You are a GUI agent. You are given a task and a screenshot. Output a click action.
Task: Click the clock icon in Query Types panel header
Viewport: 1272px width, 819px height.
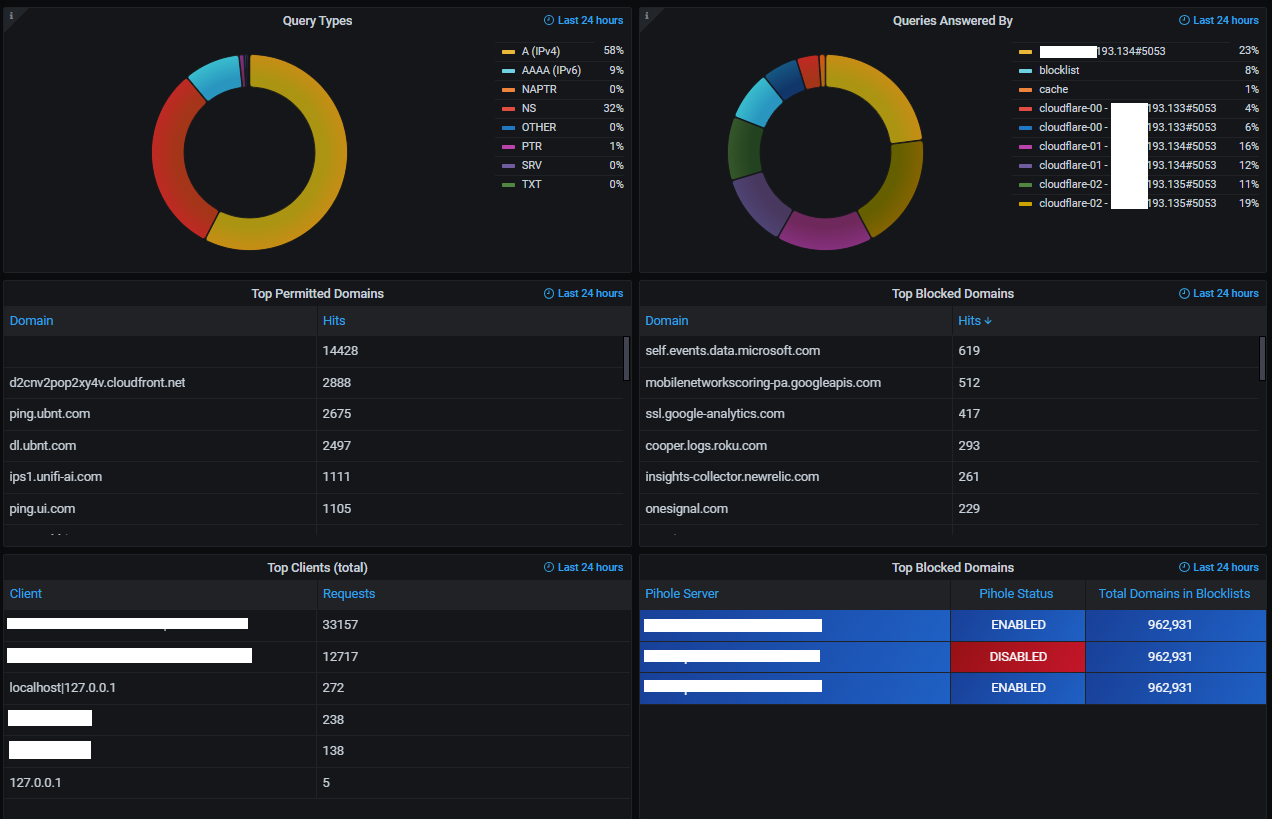(549, 20)
